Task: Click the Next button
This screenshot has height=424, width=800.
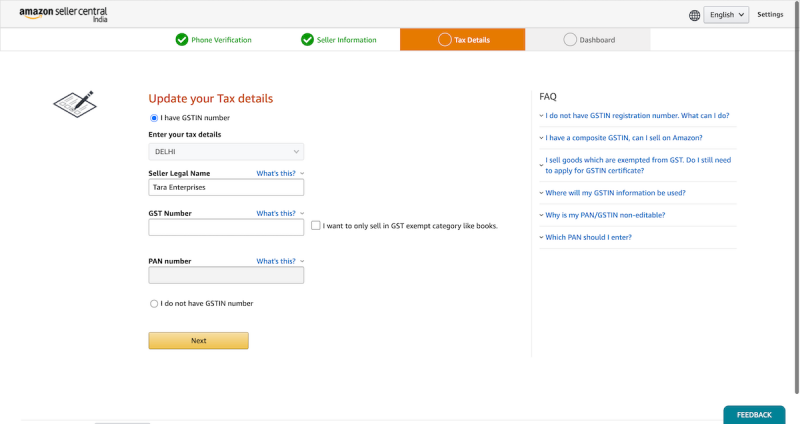Action: coord(198,341)
